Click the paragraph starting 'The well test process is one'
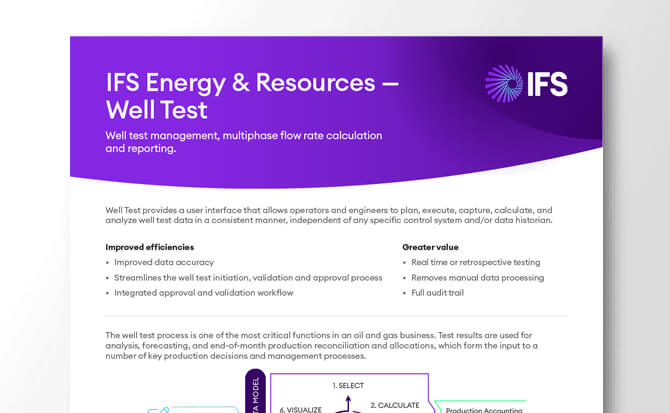The image size is (670, 413). pyautogui.click(x=321, y=346)
